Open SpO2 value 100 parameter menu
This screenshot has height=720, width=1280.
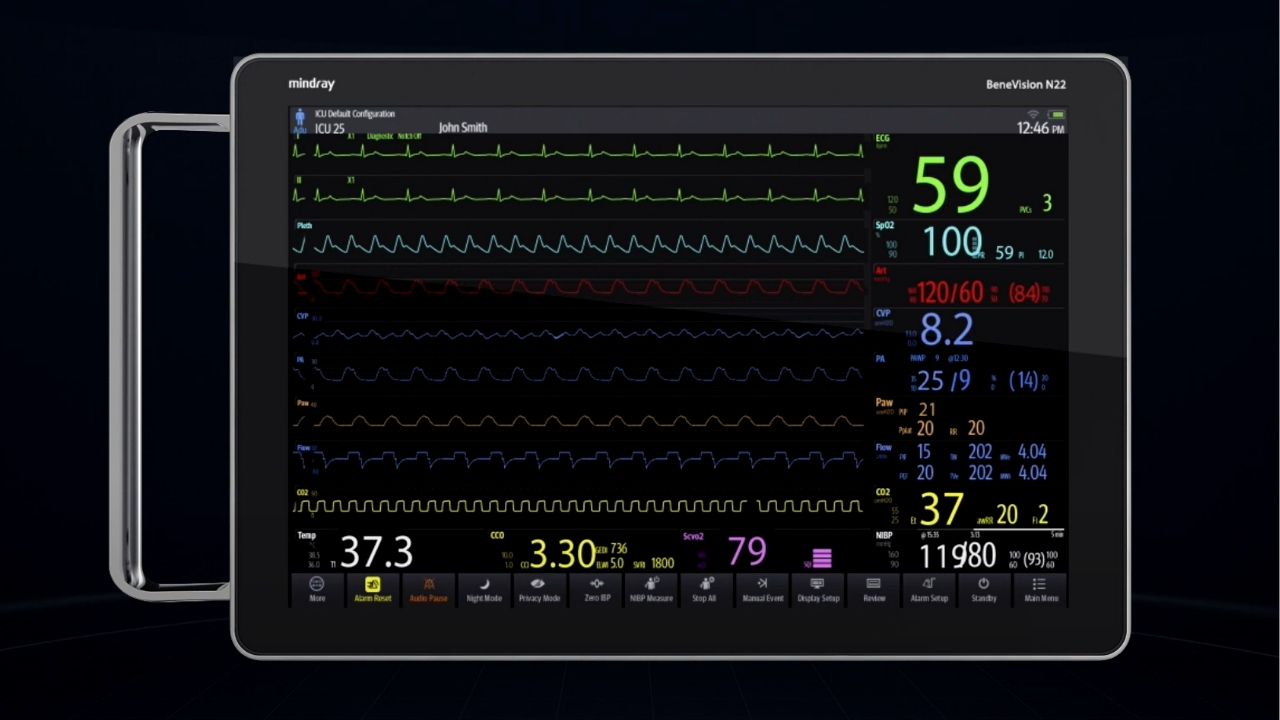952,242
